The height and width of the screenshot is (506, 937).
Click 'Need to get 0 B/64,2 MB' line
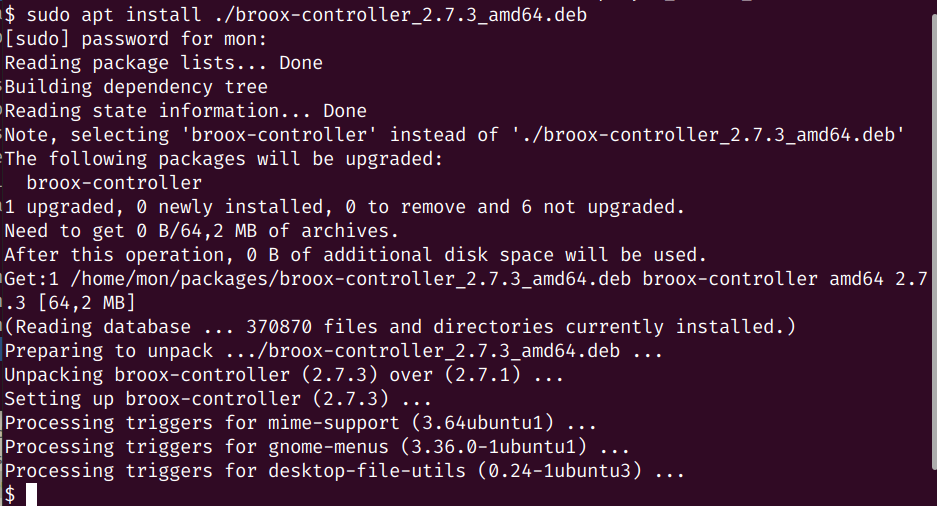pyautogui.click(x=201, y=231)
